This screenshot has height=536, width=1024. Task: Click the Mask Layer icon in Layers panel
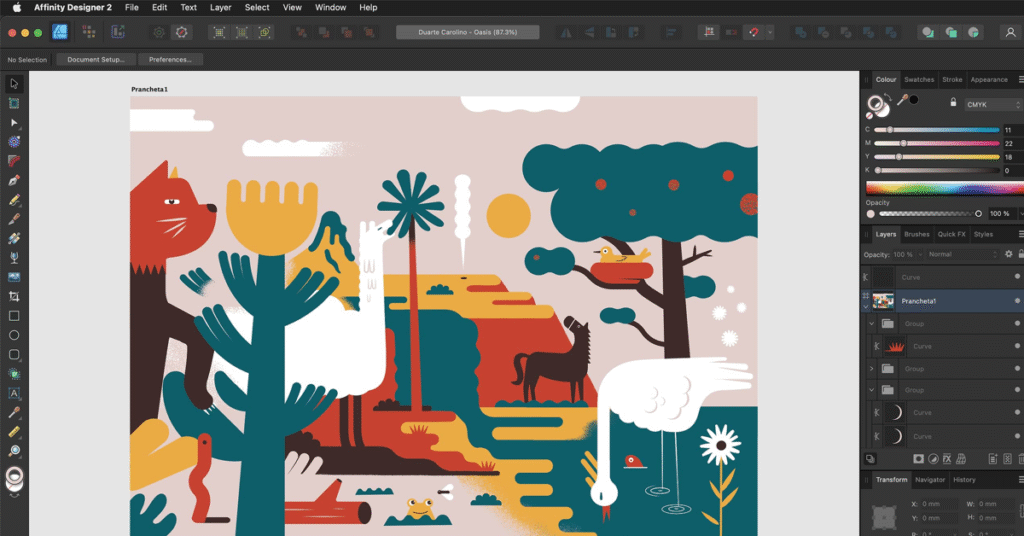click(x=918, y=459)
